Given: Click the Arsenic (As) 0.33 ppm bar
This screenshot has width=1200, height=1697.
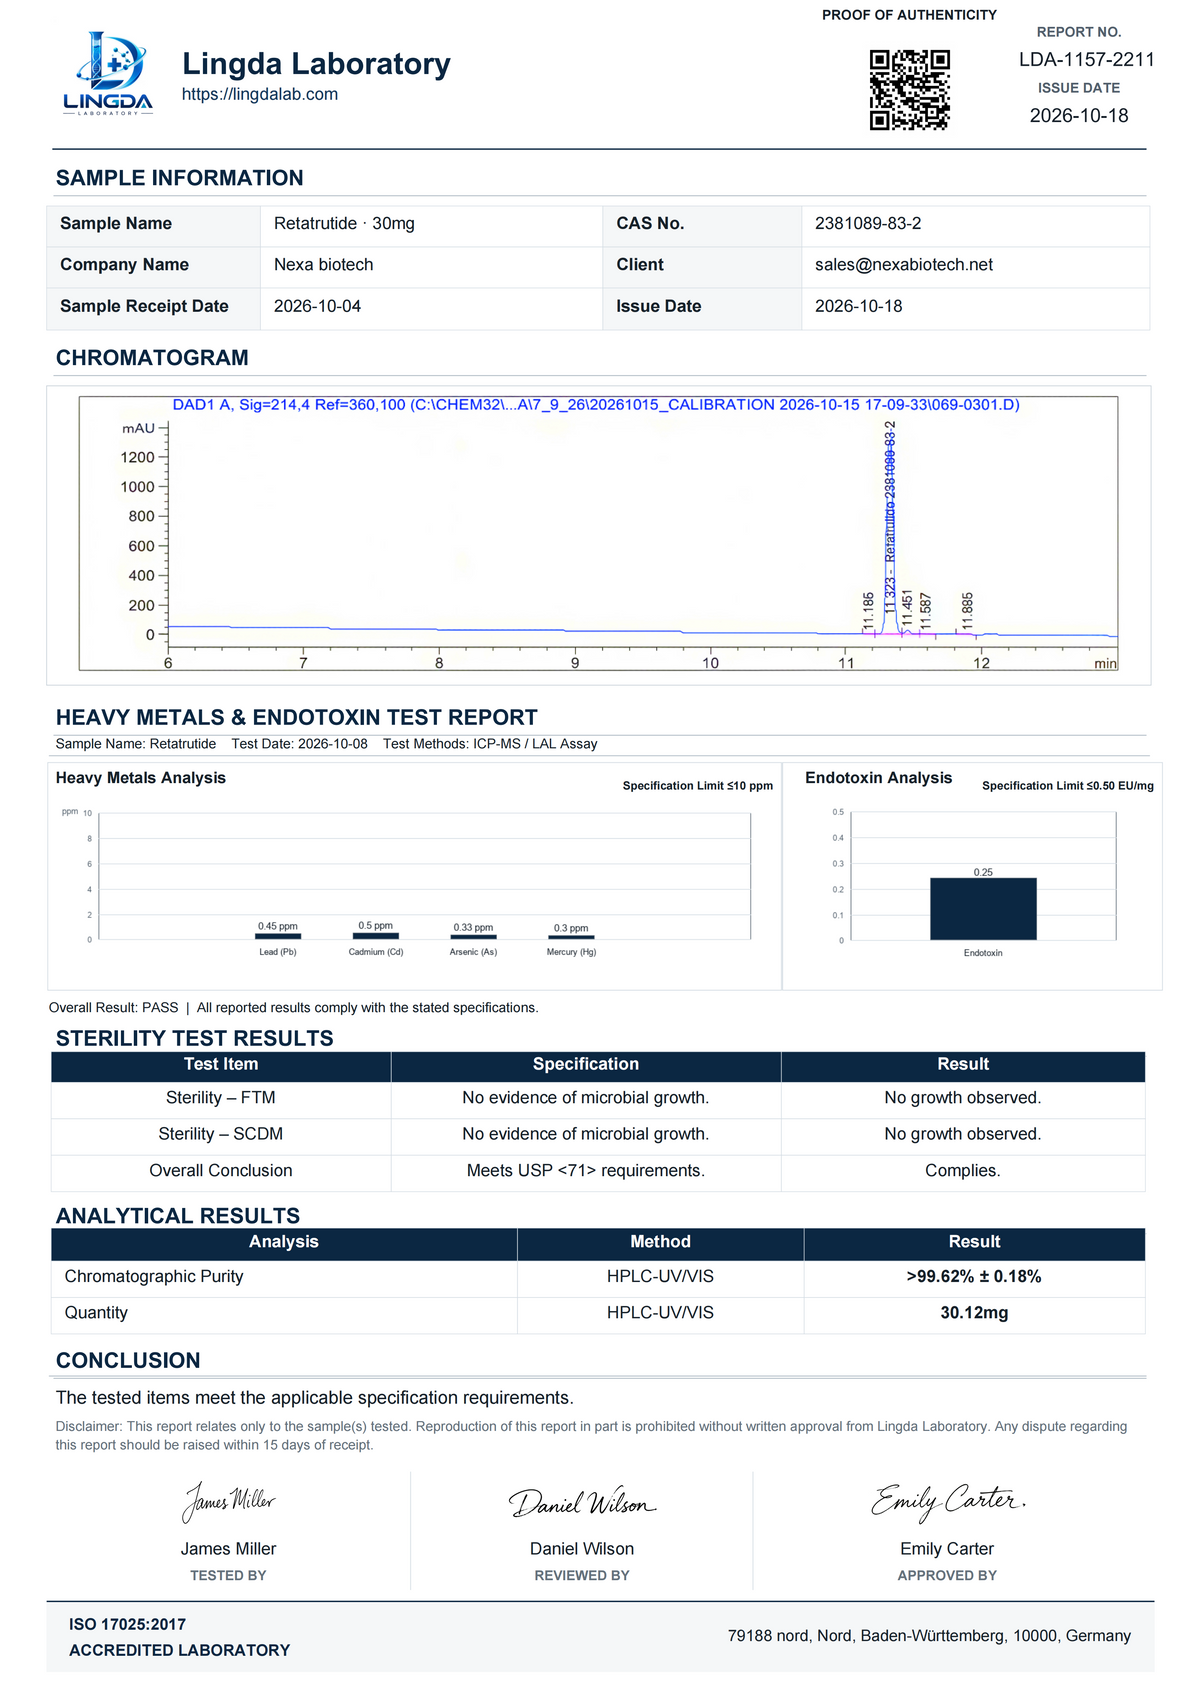Looking at the screenshot, I should click(x=473, y=937).
